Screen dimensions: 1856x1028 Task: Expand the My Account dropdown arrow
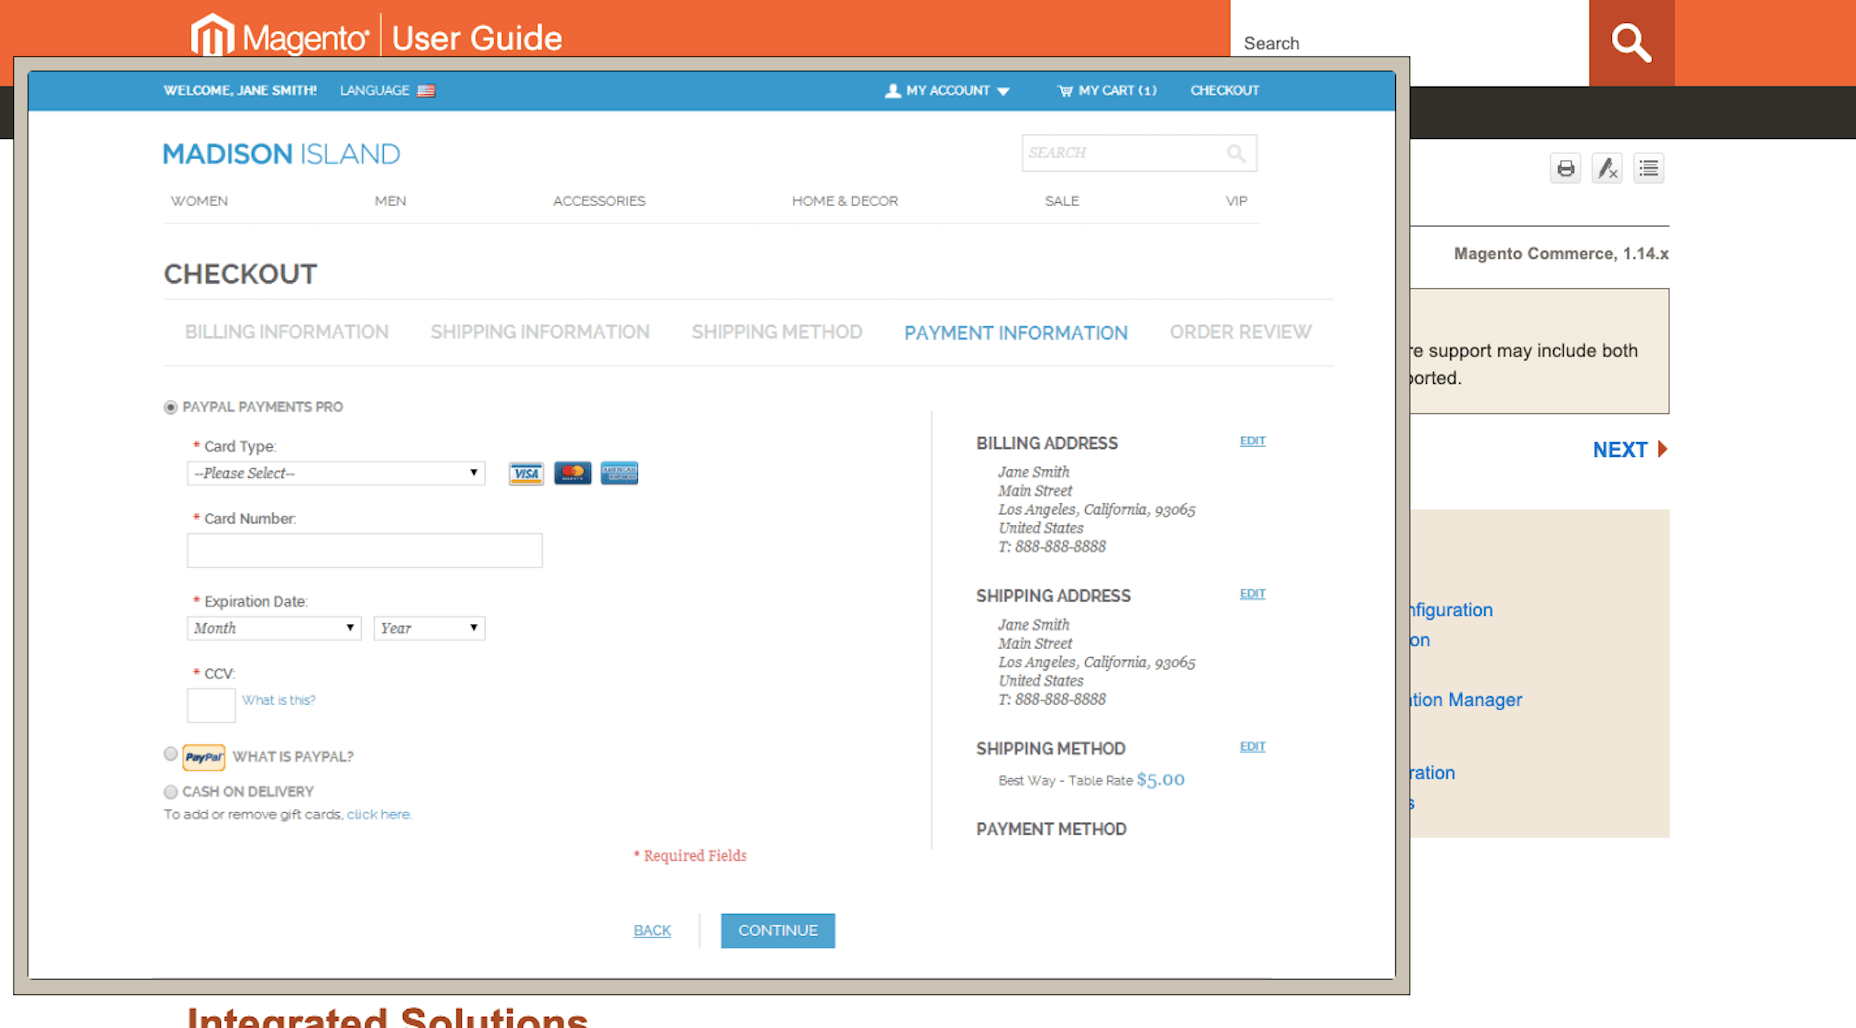(1003, 91)
